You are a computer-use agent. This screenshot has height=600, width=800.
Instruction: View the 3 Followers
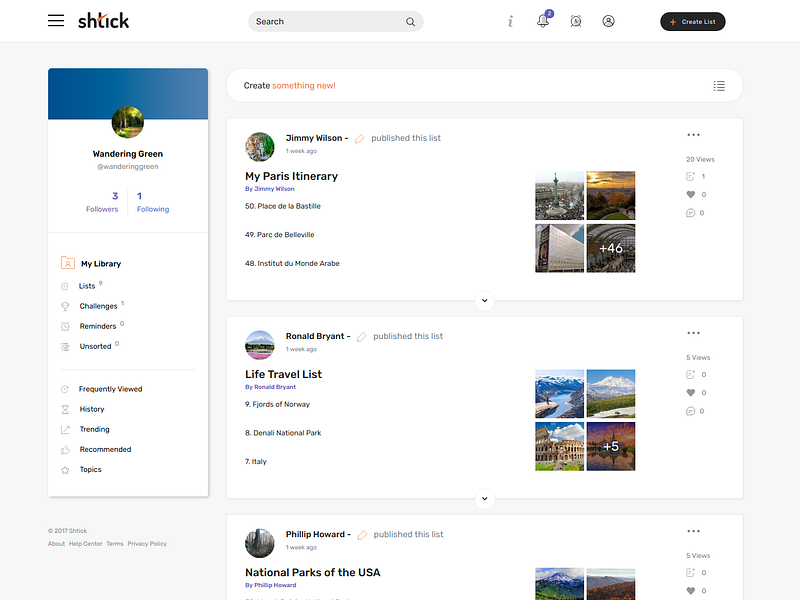102,202
